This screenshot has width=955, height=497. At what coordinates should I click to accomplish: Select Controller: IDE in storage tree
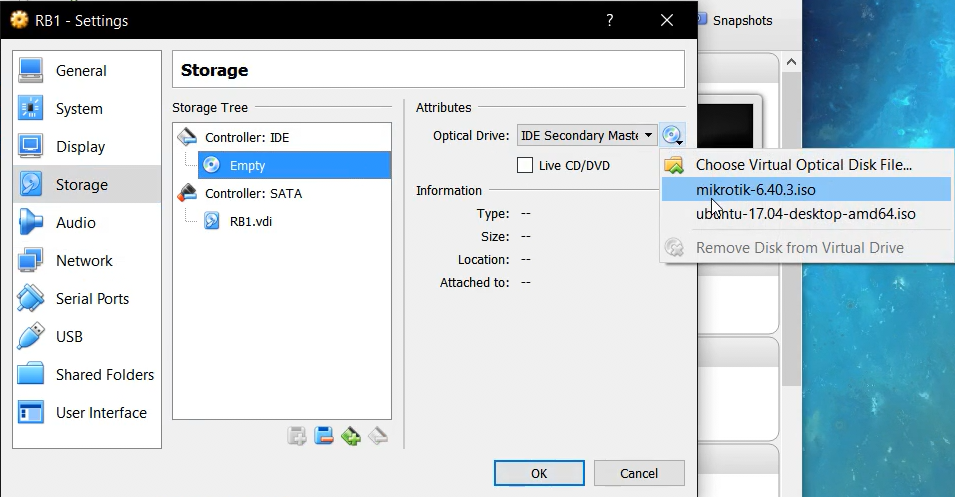tap(282, 137)
